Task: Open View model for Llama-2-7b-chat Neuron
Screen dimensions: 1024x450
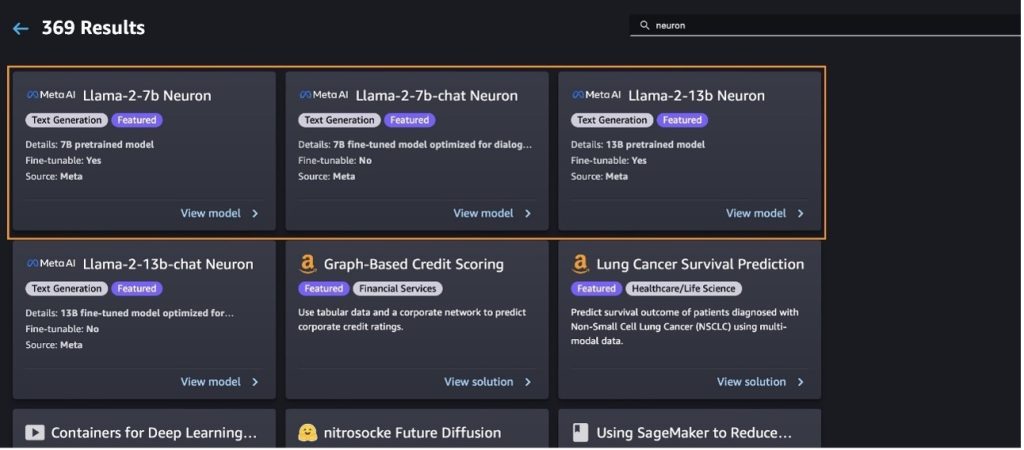Action: click(x=483, y=213)
